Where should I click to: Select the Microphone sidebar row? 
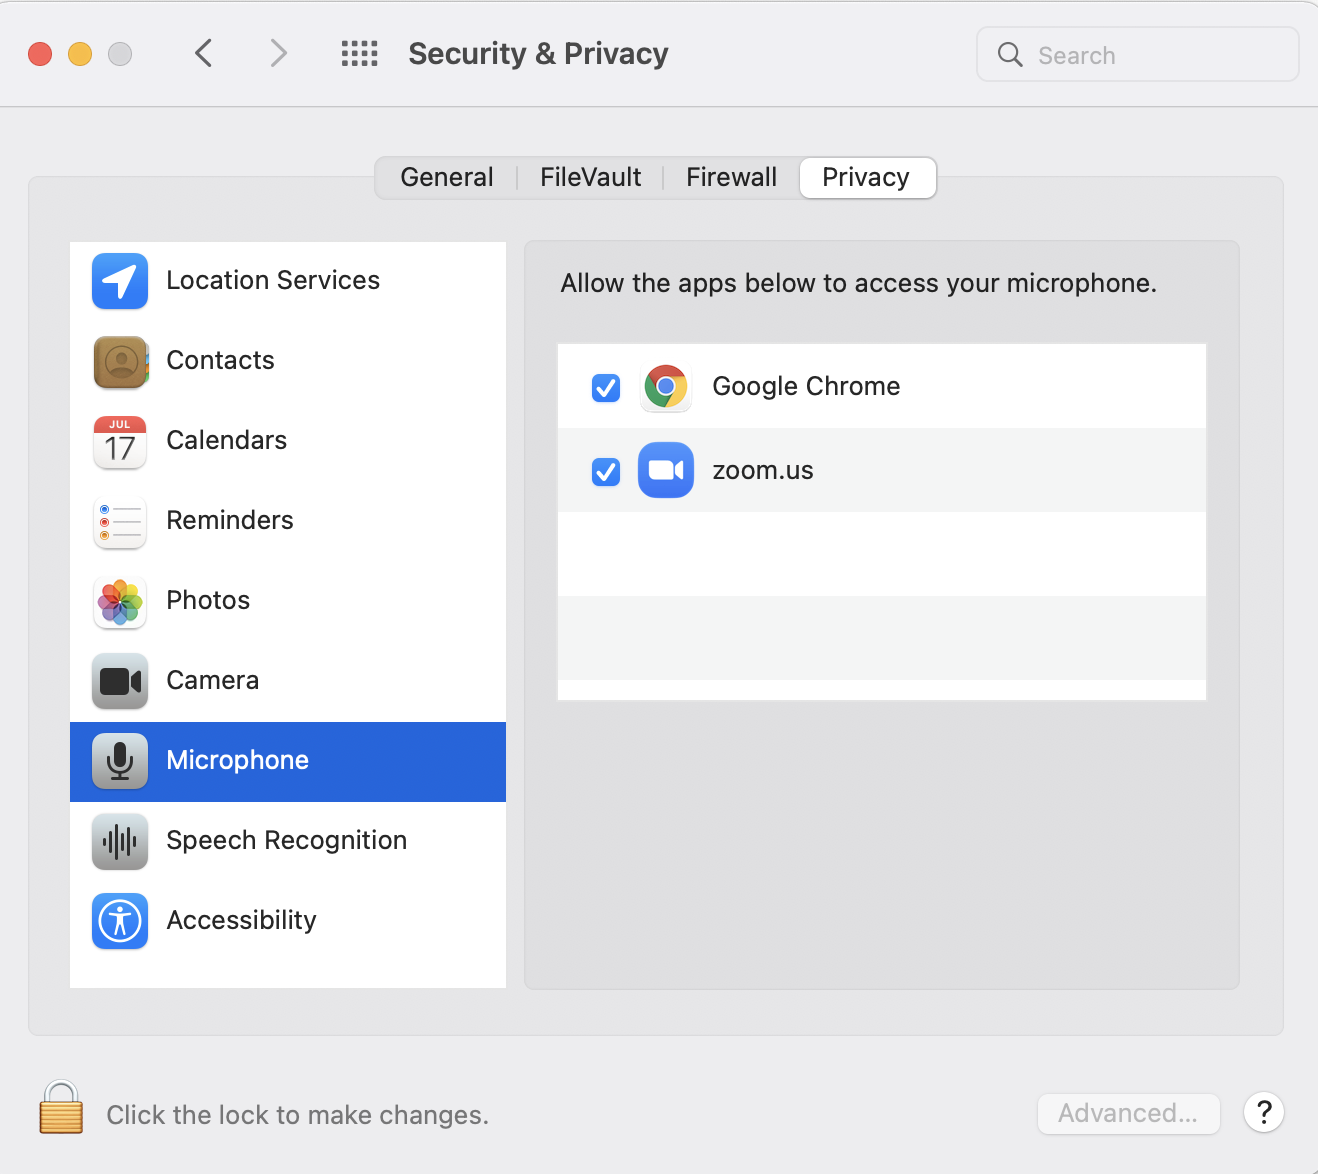point(288,761)
